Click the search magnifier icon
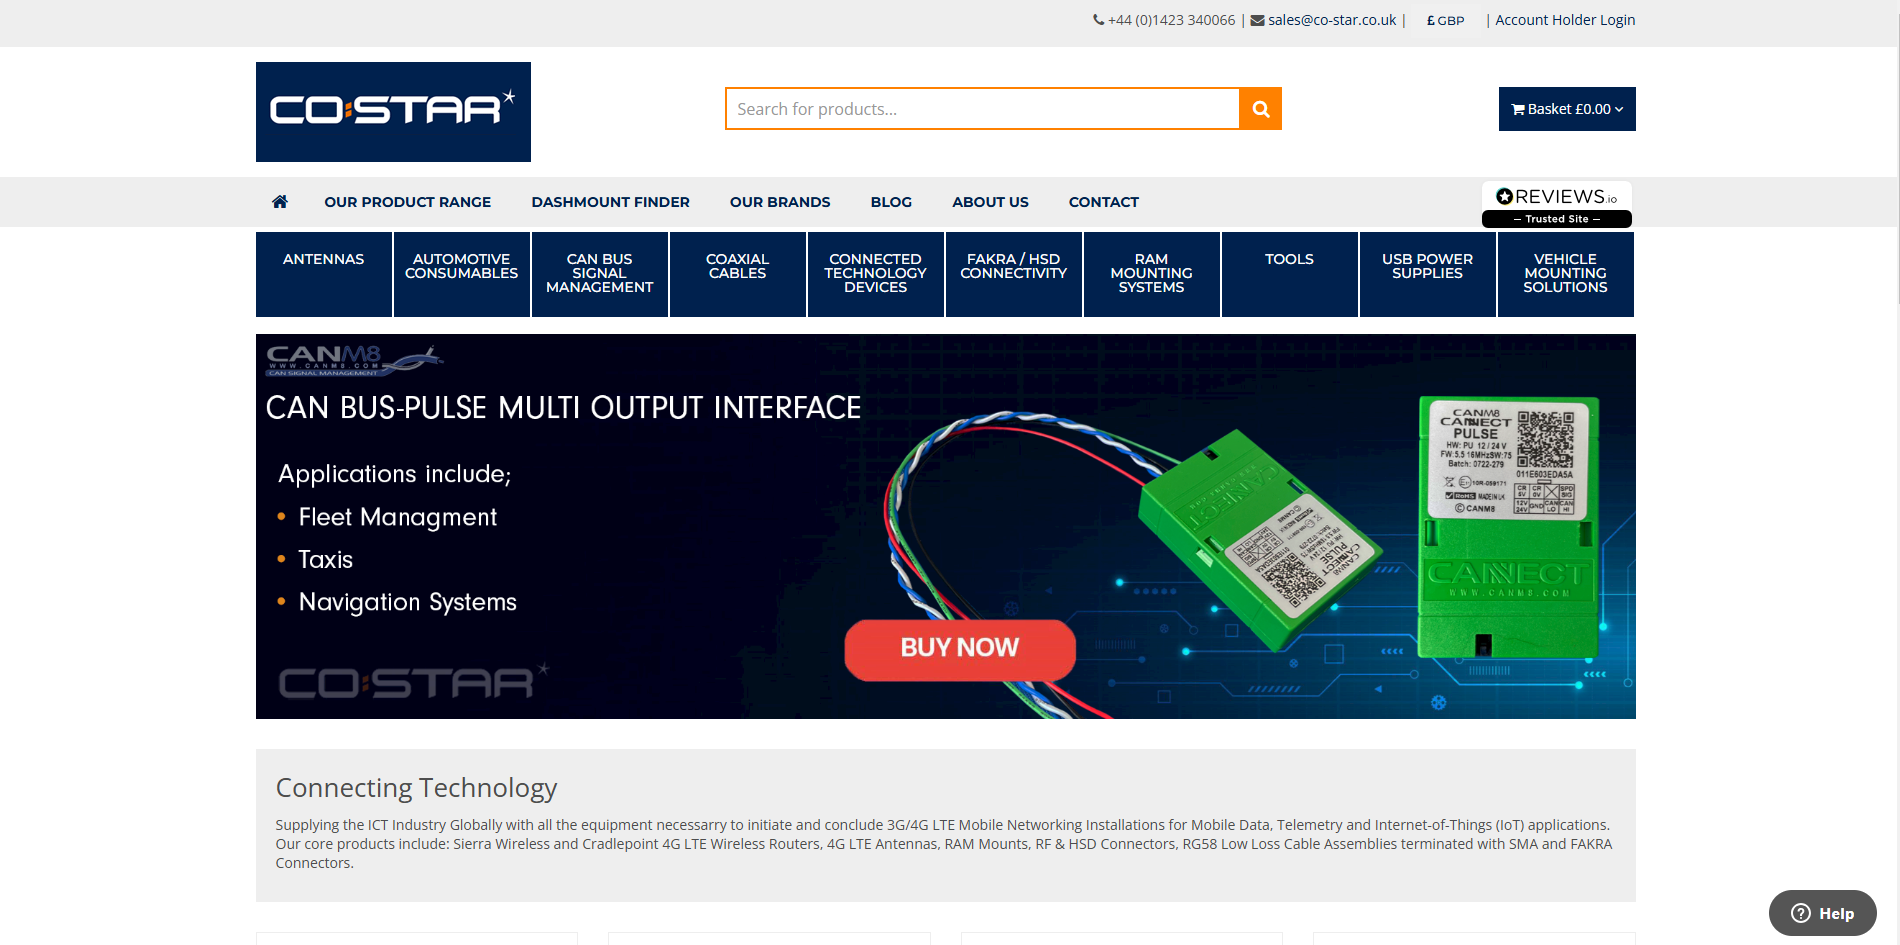This screenshot has width=1900, height=945. (x=1259, y=108)
